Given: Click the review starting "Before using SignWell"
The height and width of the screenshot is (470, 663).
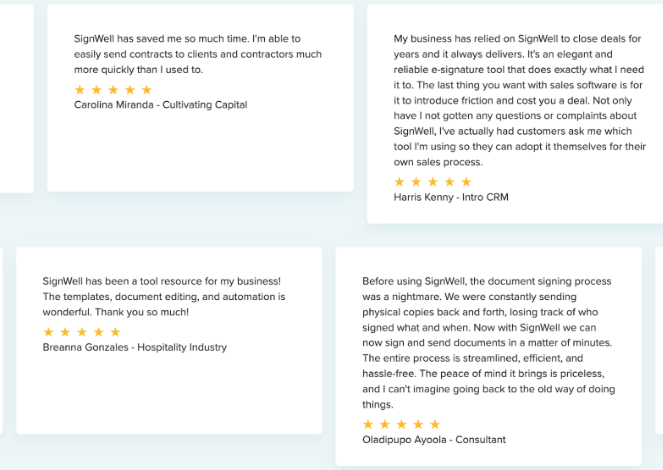Looking at the screenshot, I should point(488,342).
